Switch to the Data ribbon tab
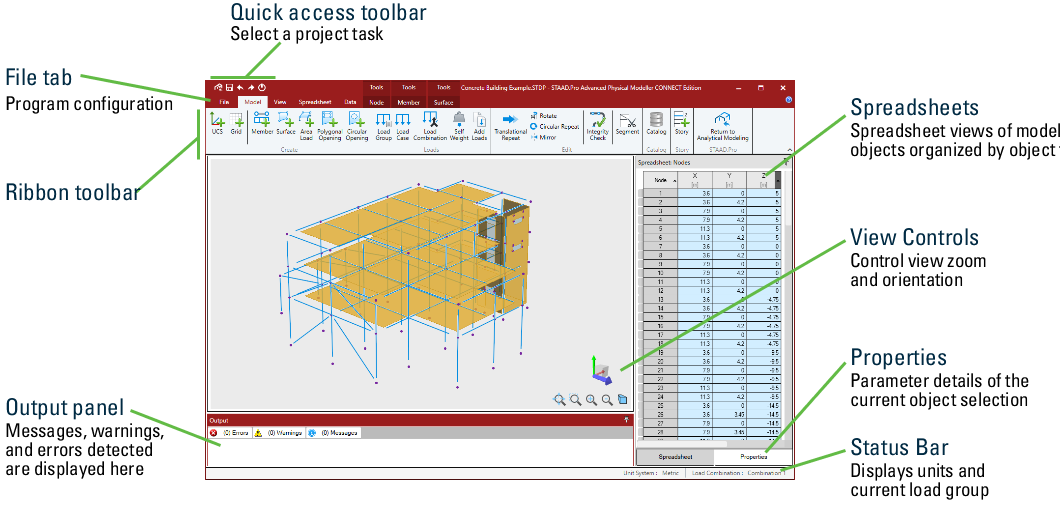Image resolution: width=1060 pixels, height=505 pixels. tap(350, 102)
